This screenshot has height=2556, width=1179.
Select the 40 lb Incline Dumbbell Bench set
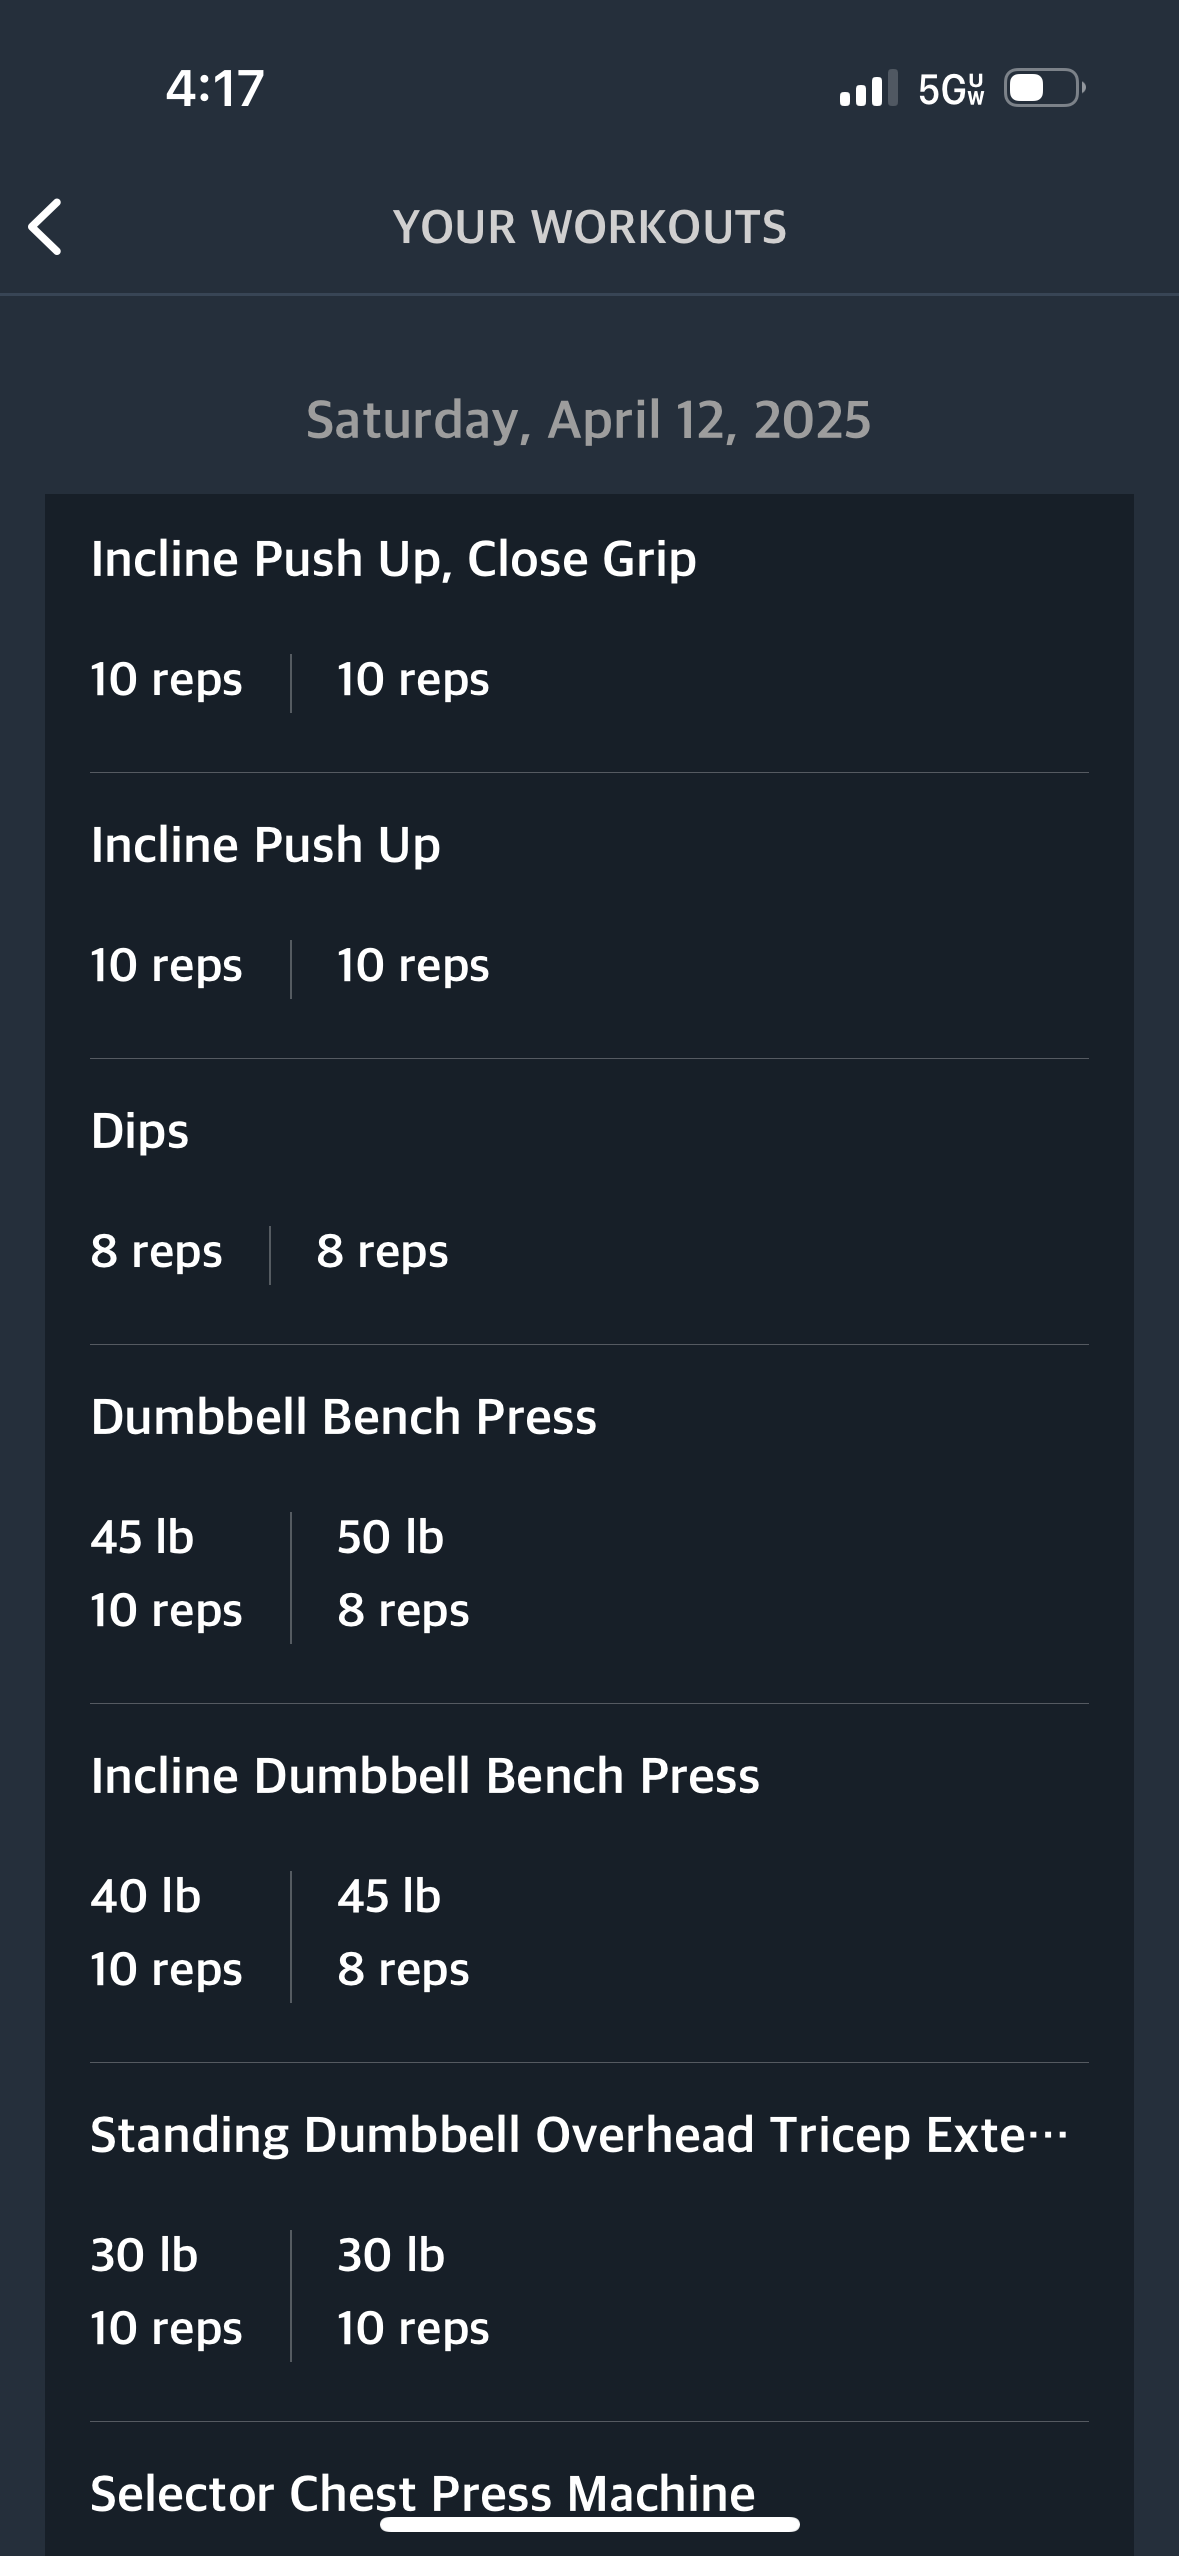click(166, 1932)
